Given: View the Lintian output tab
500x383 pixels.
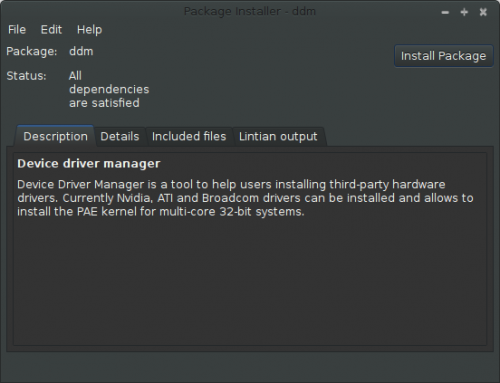Looking at the screenshot, I should click(x=278, y=136).
